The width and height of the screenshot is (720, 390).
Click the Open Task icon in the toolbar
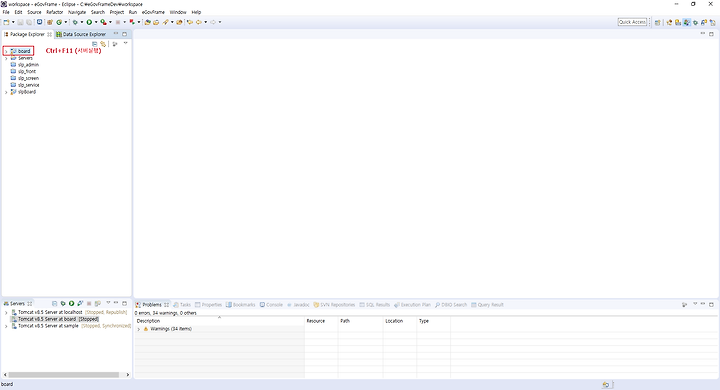pos(156,22)
